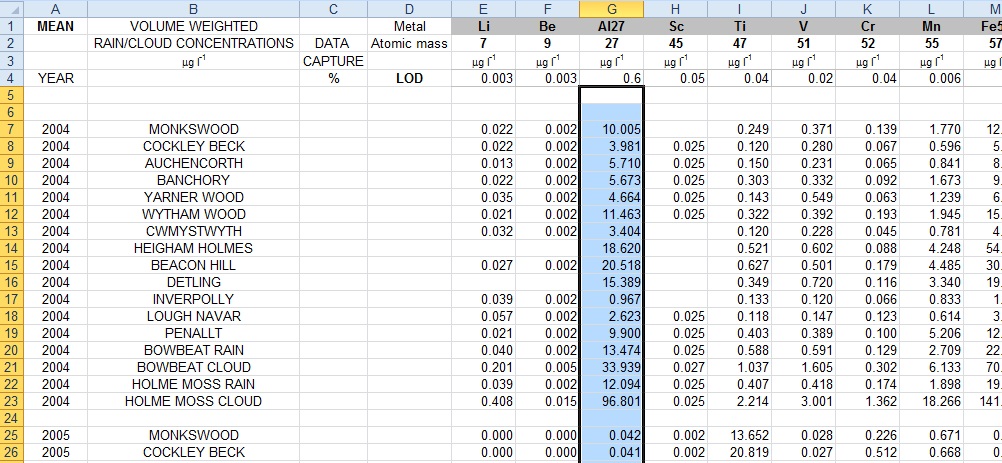1002x463 pixels.
Task: Select the column K header
Action: pos(870,8)
